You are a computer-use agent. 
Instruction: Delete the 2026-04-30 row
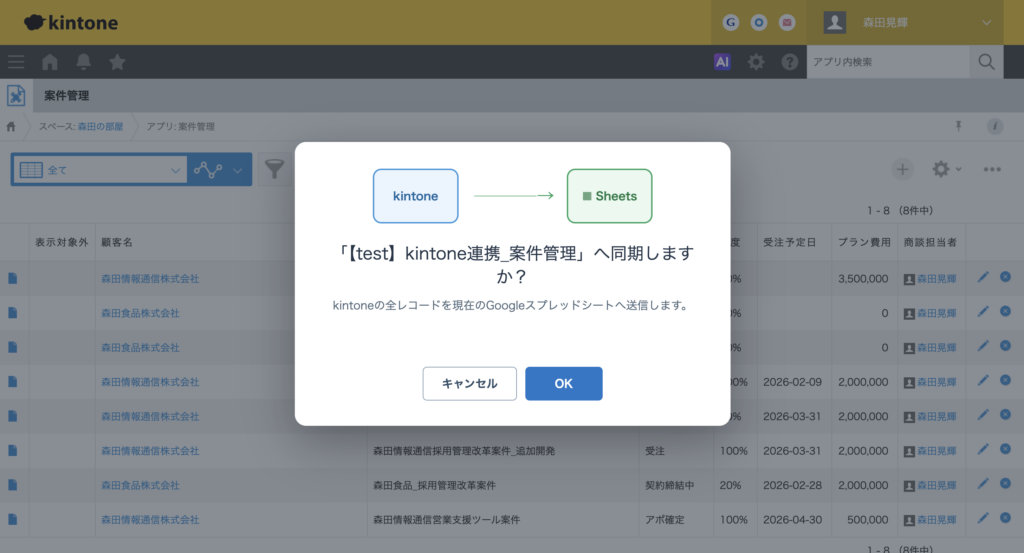1005,518
